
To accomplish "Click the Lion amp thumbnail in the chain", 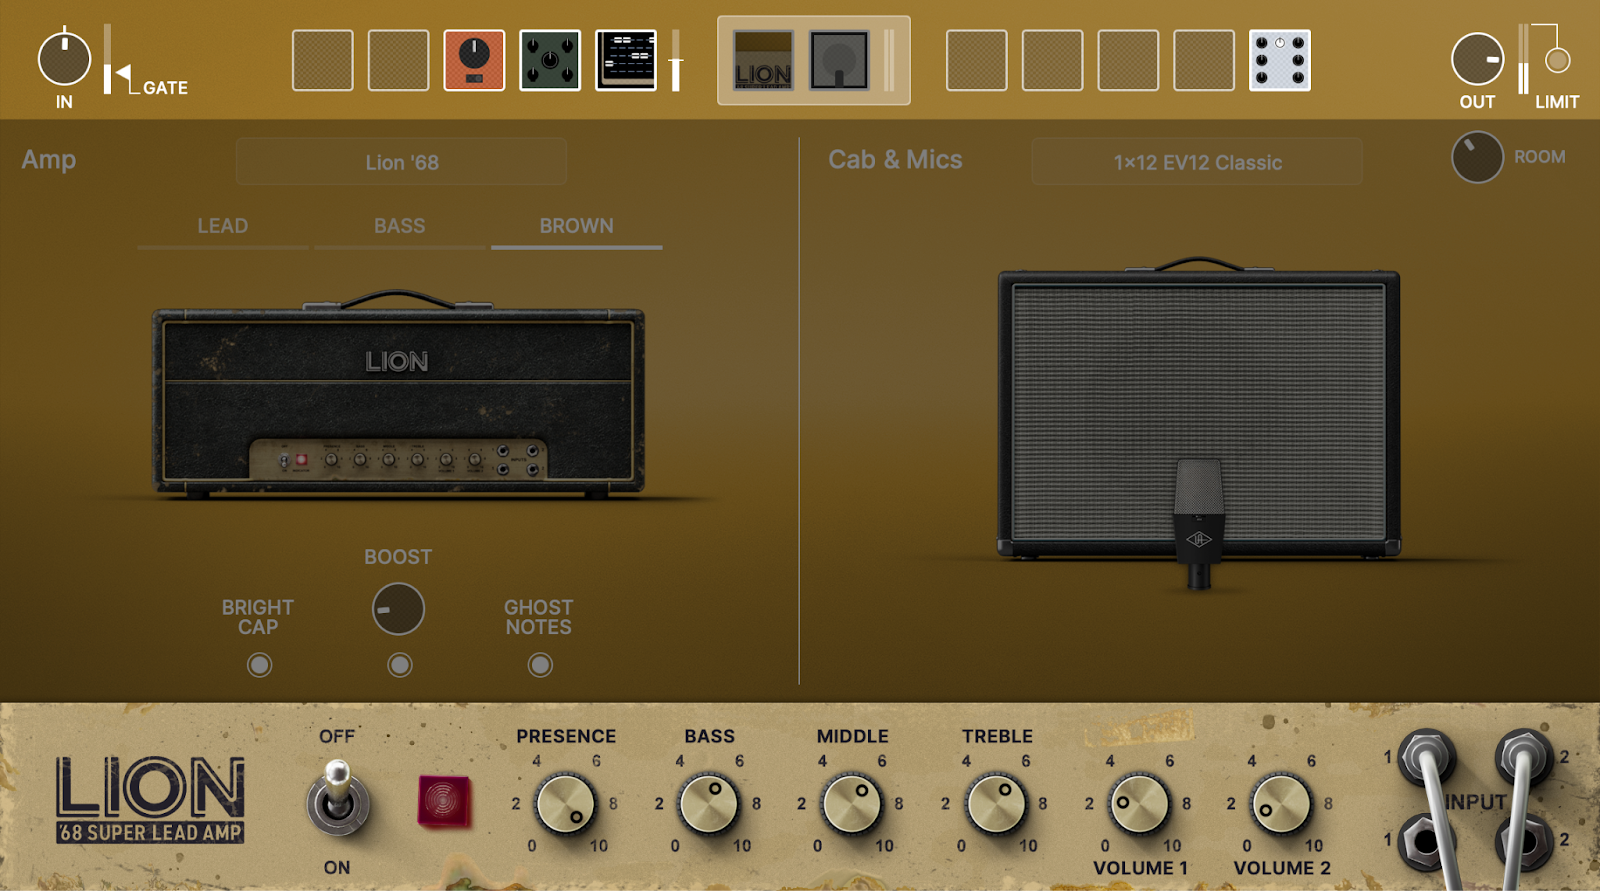I will [x=763, y=60].
